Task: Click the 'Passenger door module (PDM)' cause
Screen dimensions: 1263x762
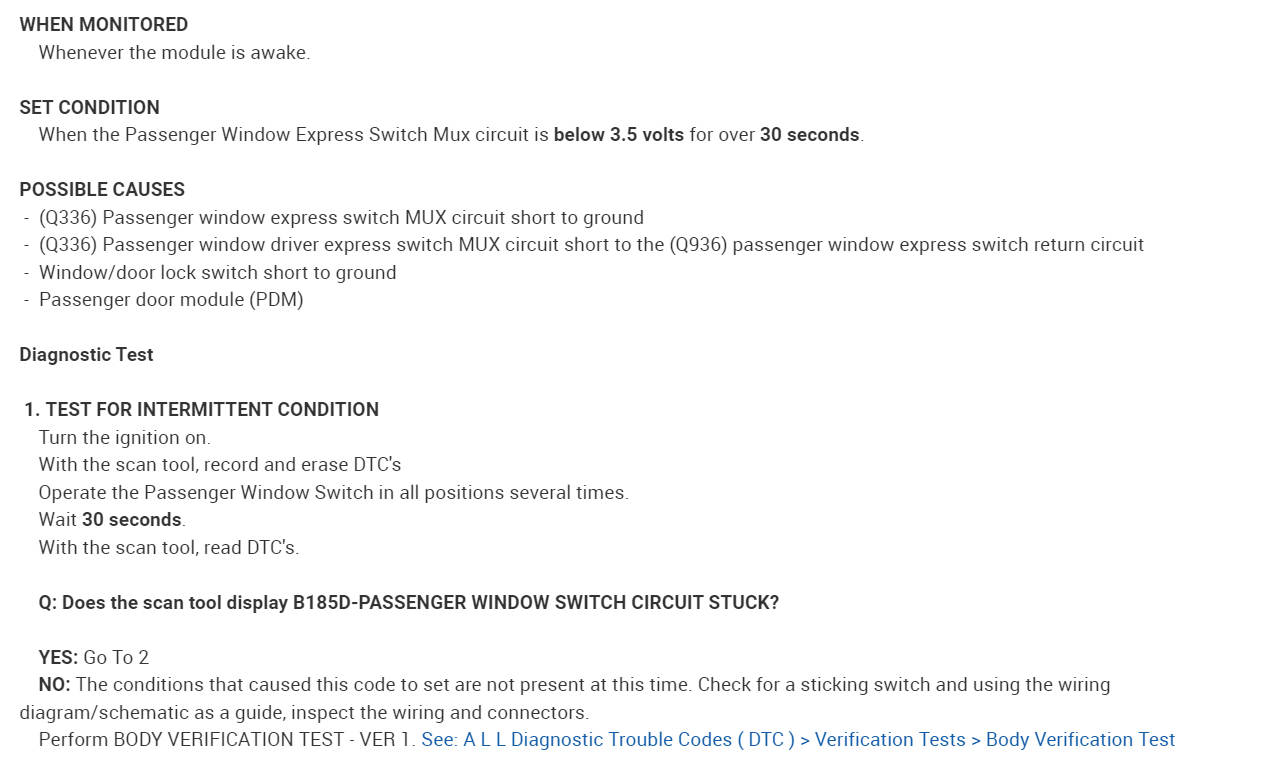Action: click(x=170, y=299)
